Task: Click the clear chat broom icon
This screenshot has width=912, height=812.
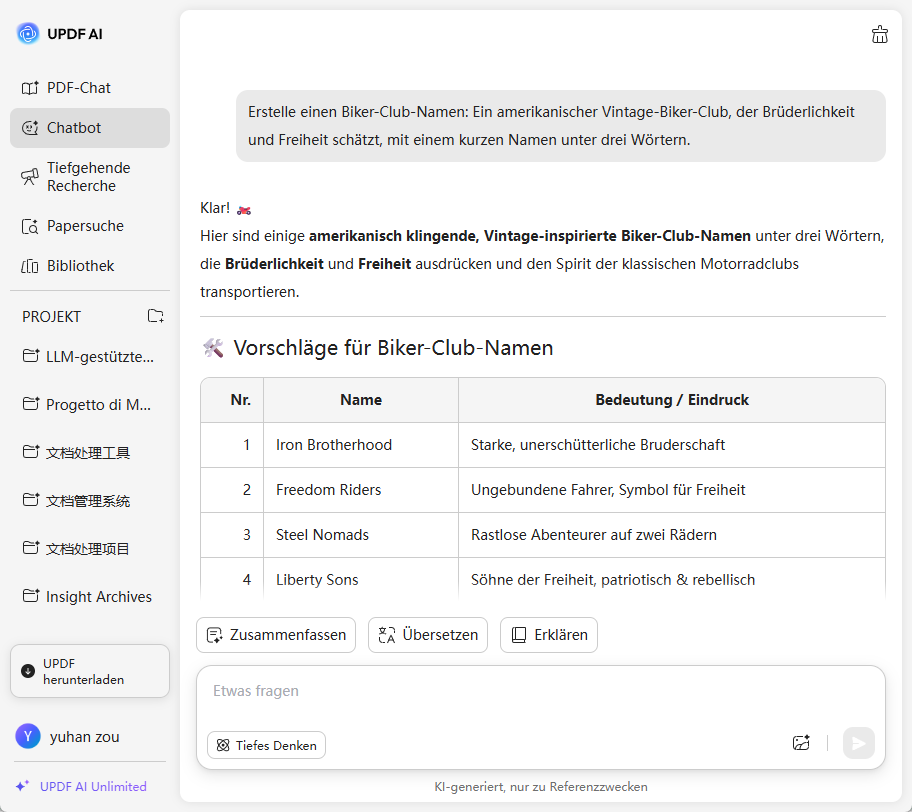Action: point(880,35)
